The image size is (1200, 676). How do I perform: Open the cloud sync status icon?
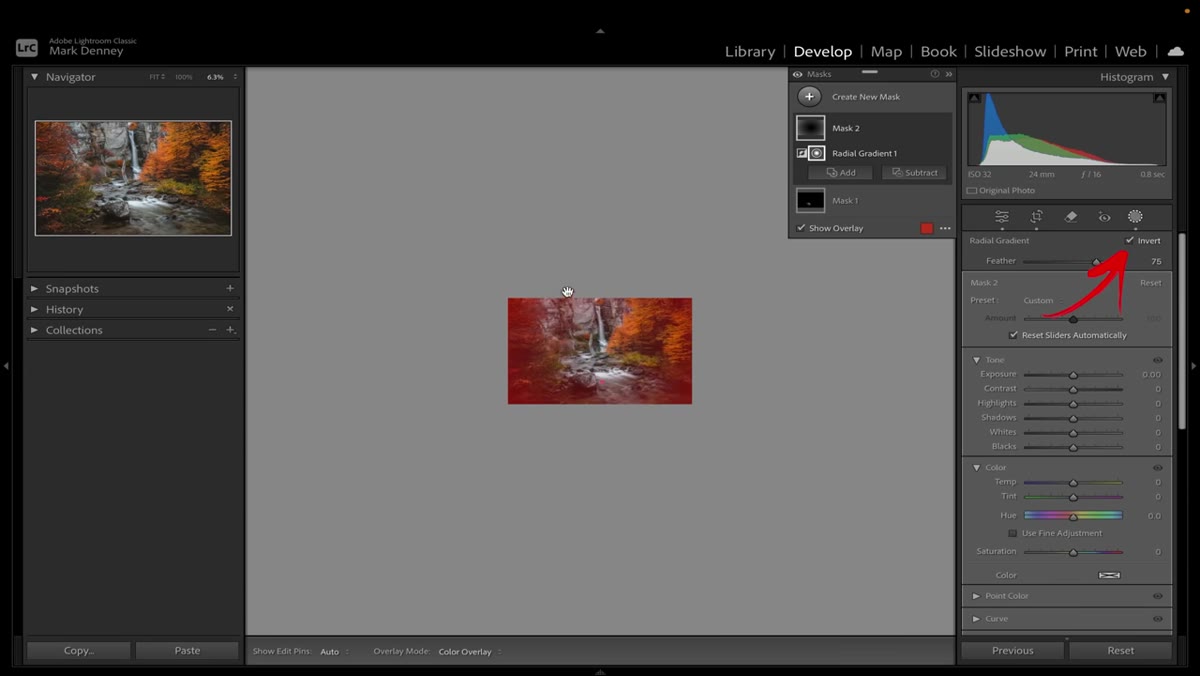click(1176, 51)
